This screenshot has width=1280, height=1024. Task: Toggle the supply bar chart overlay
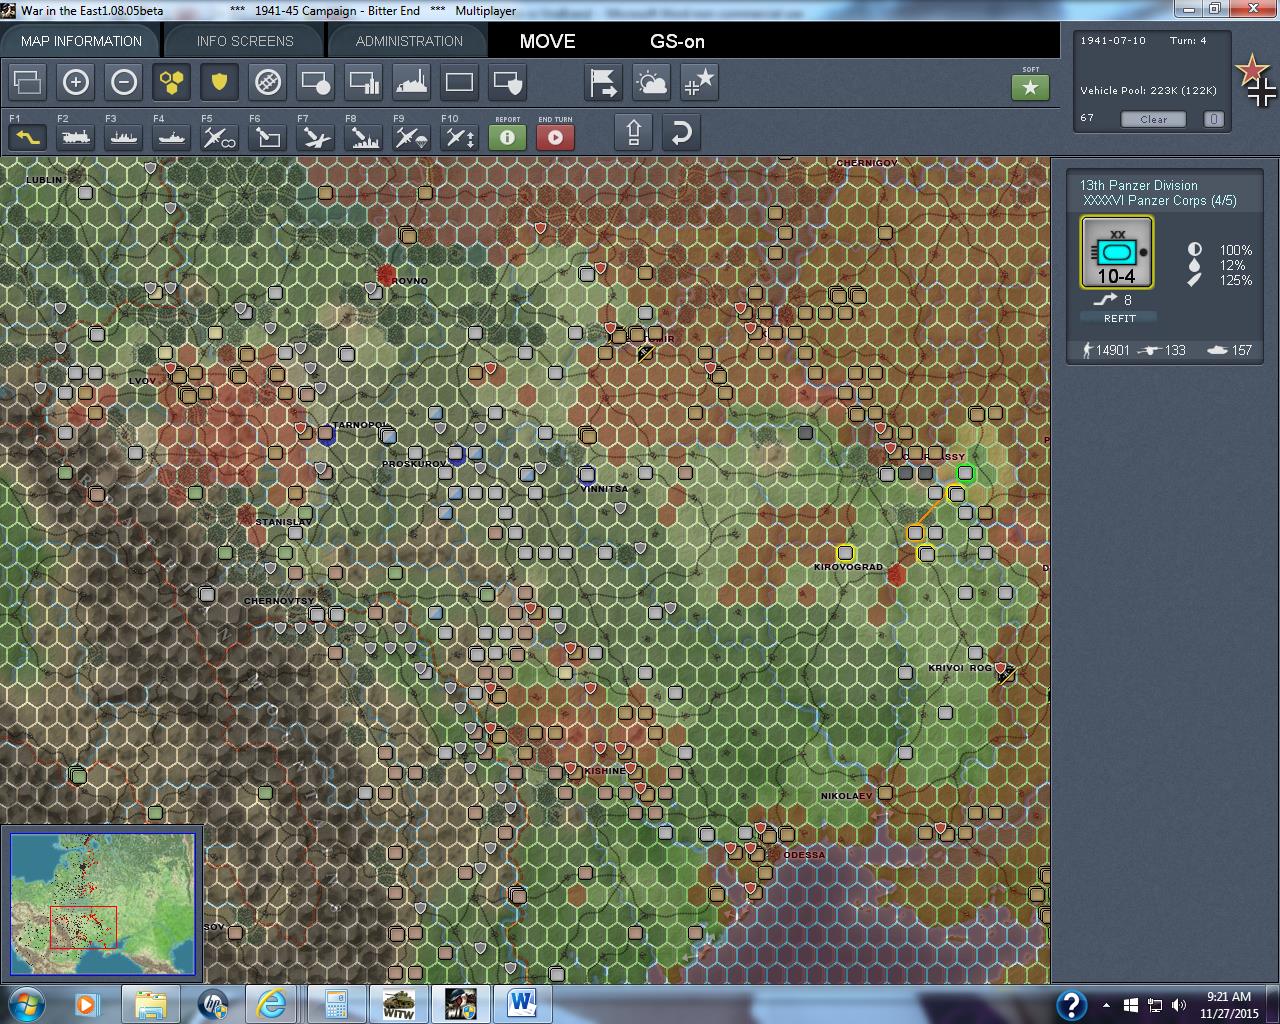point(364,82)
